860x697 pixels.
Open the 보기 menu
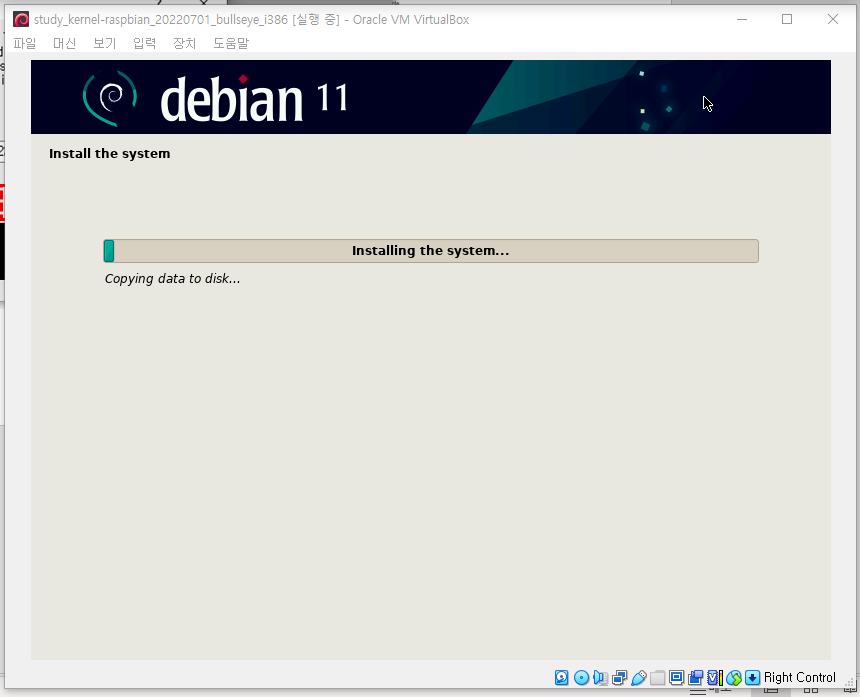pos(104,43)
